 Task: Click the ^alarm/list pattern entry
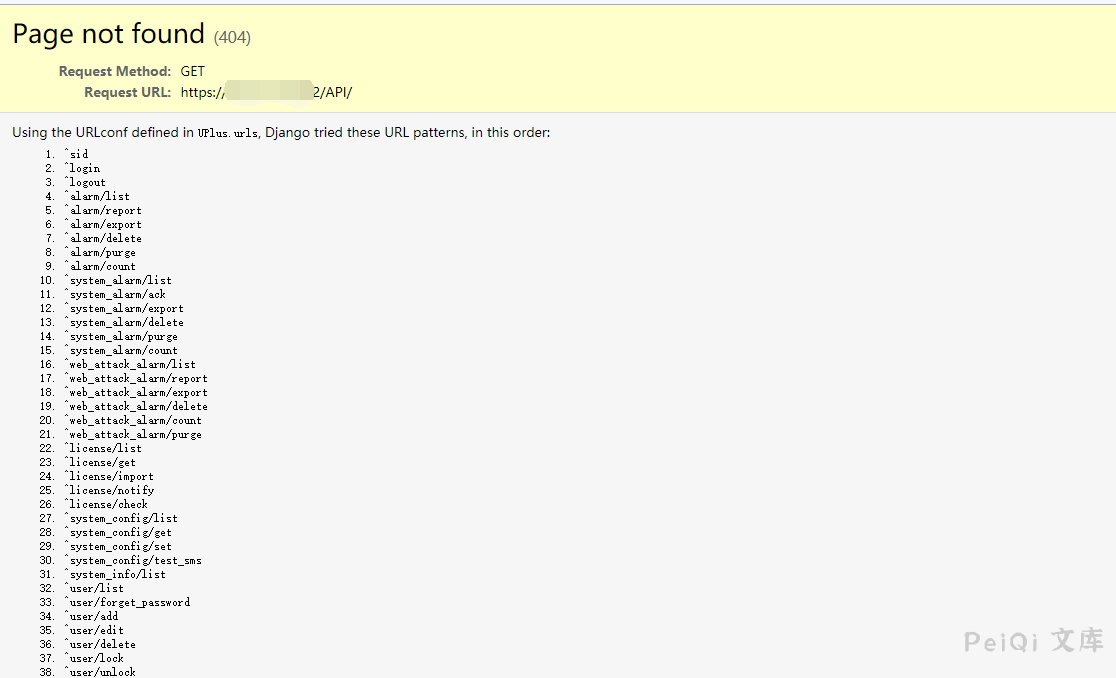point(98,196)
